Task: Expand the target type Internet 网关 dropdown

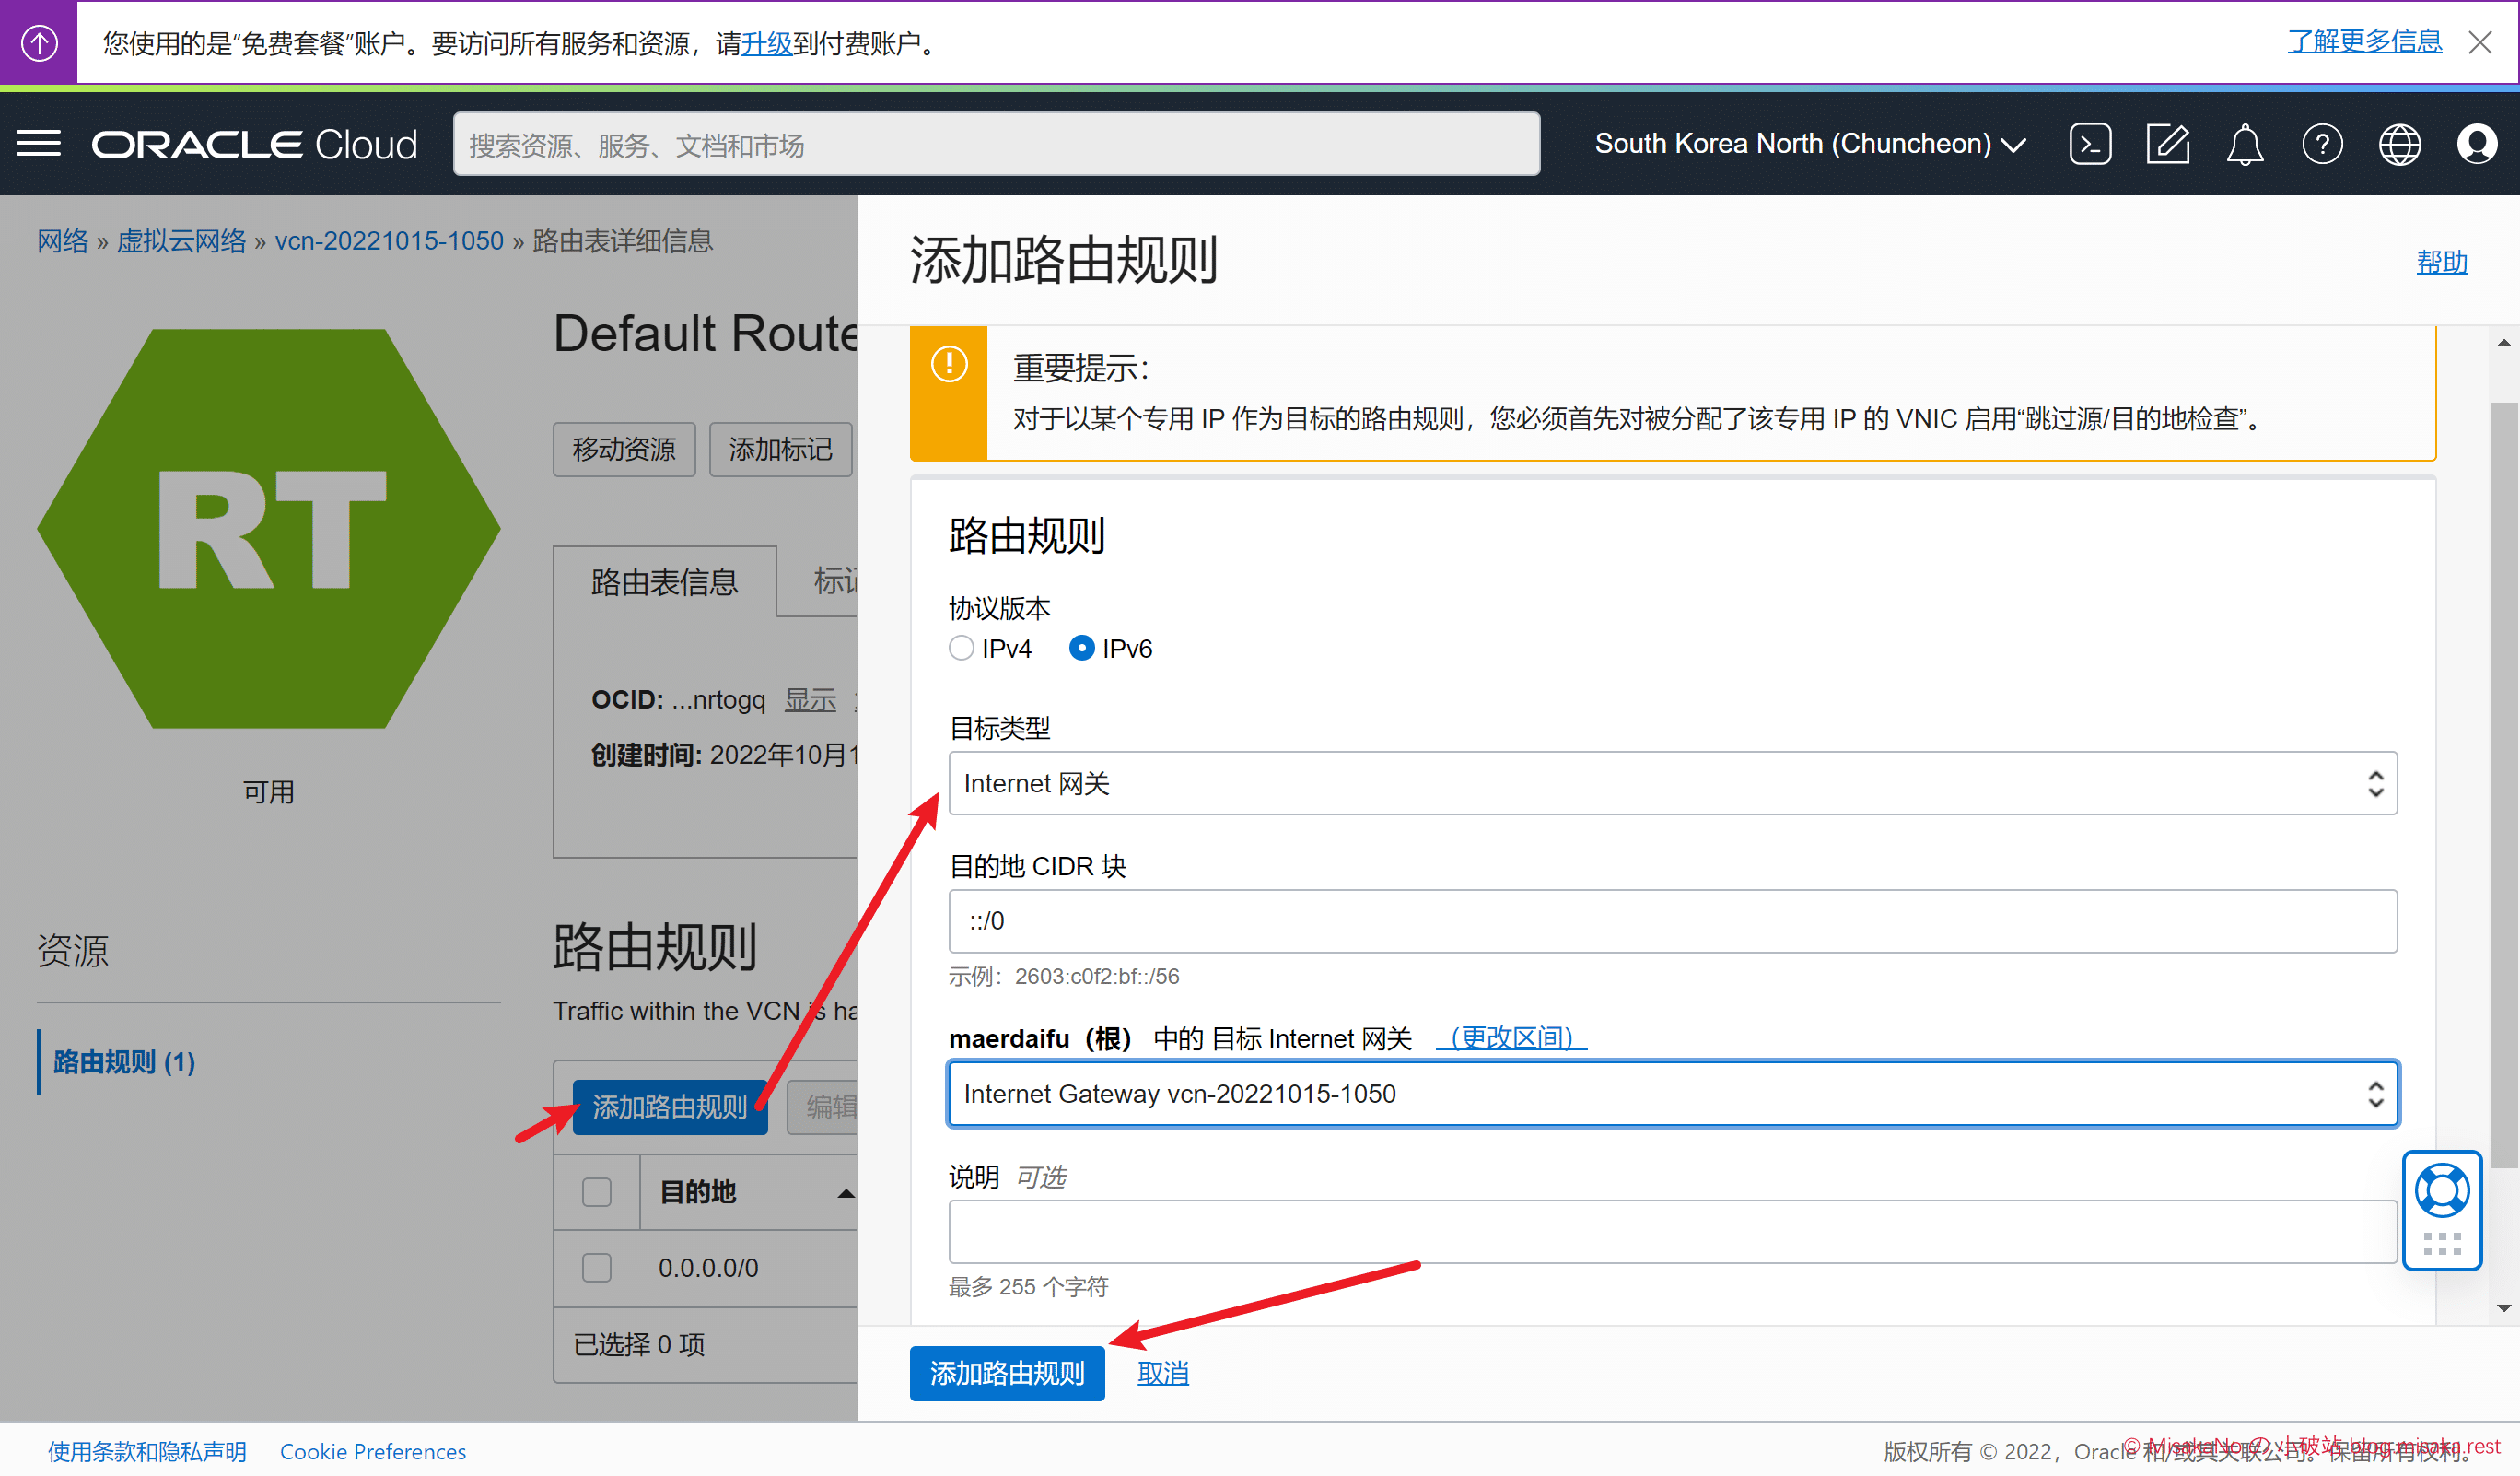Action: pyautogui.click(x=1672, y=783)
